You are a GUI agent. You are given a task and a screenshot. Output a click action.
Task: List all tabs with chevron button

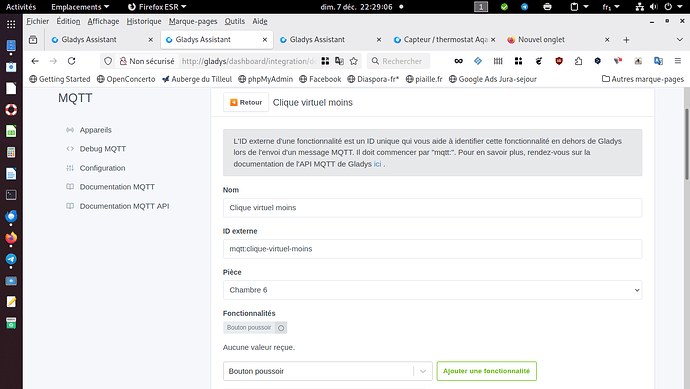click(679, 40)
